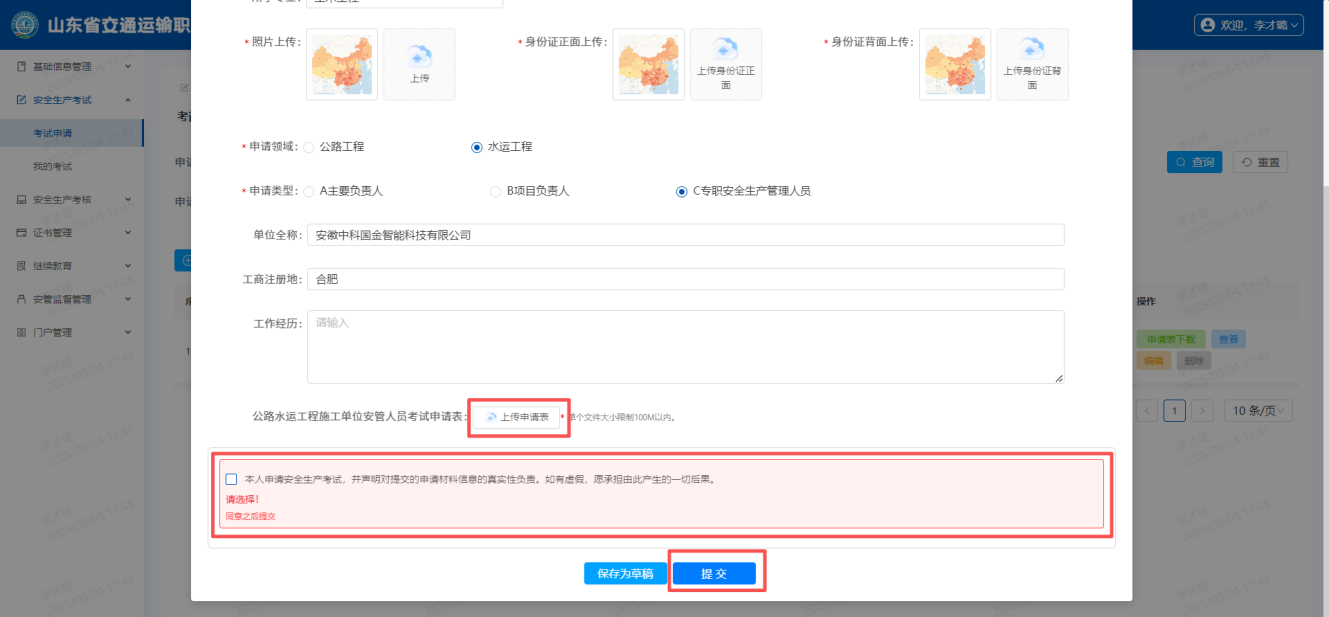This screenshot has height=617, width=1329.
Task: Collapse the 安全生产考试 chevron
Action: (128, 100)
